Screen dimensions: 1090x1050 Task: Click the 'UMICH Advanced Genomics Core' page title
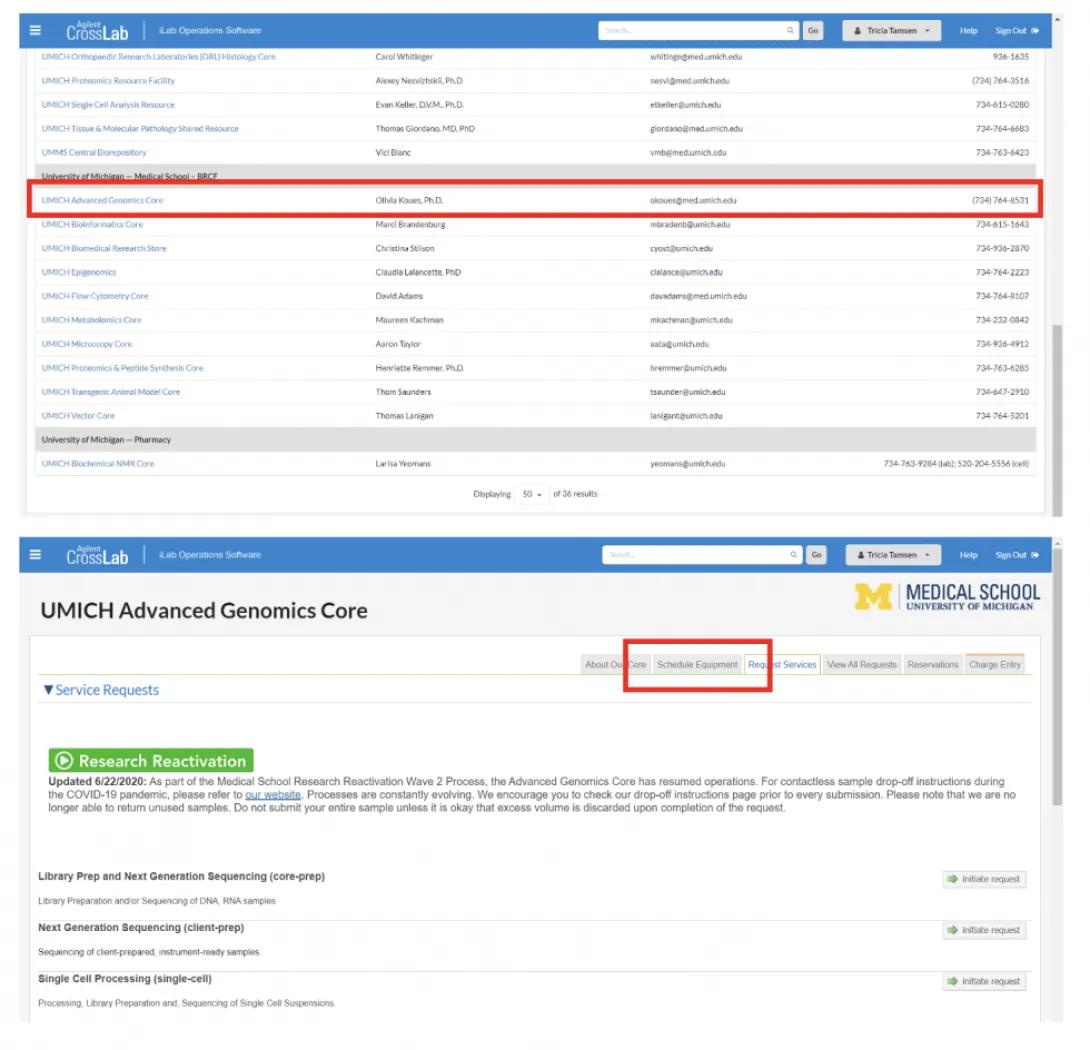[x=204, y=611]
